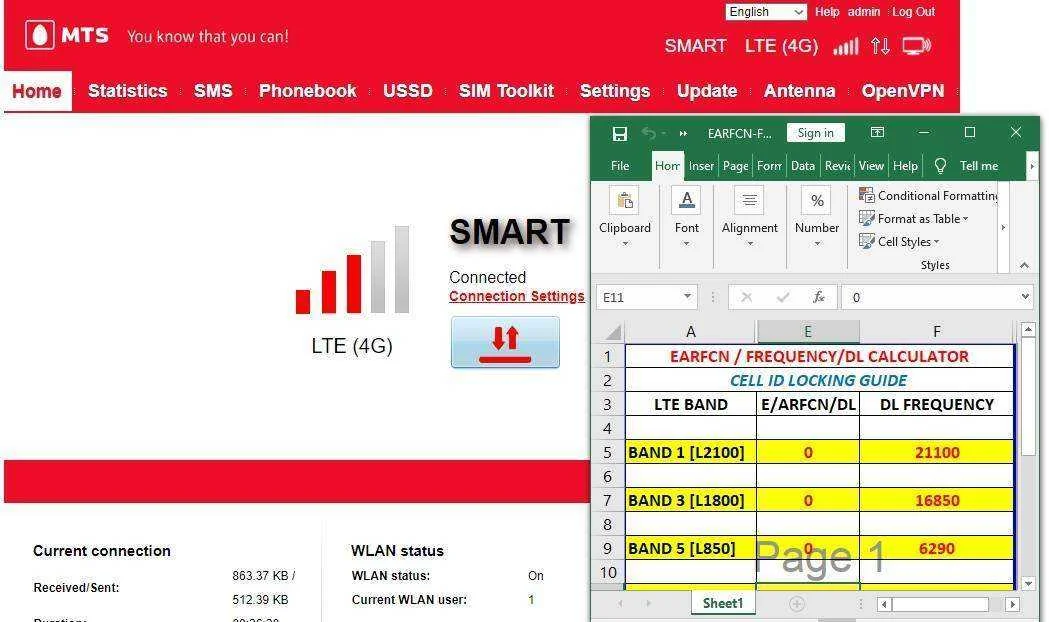
Task: Switch to Excel Formulas ribbon tab
Action: coord(769,166)
